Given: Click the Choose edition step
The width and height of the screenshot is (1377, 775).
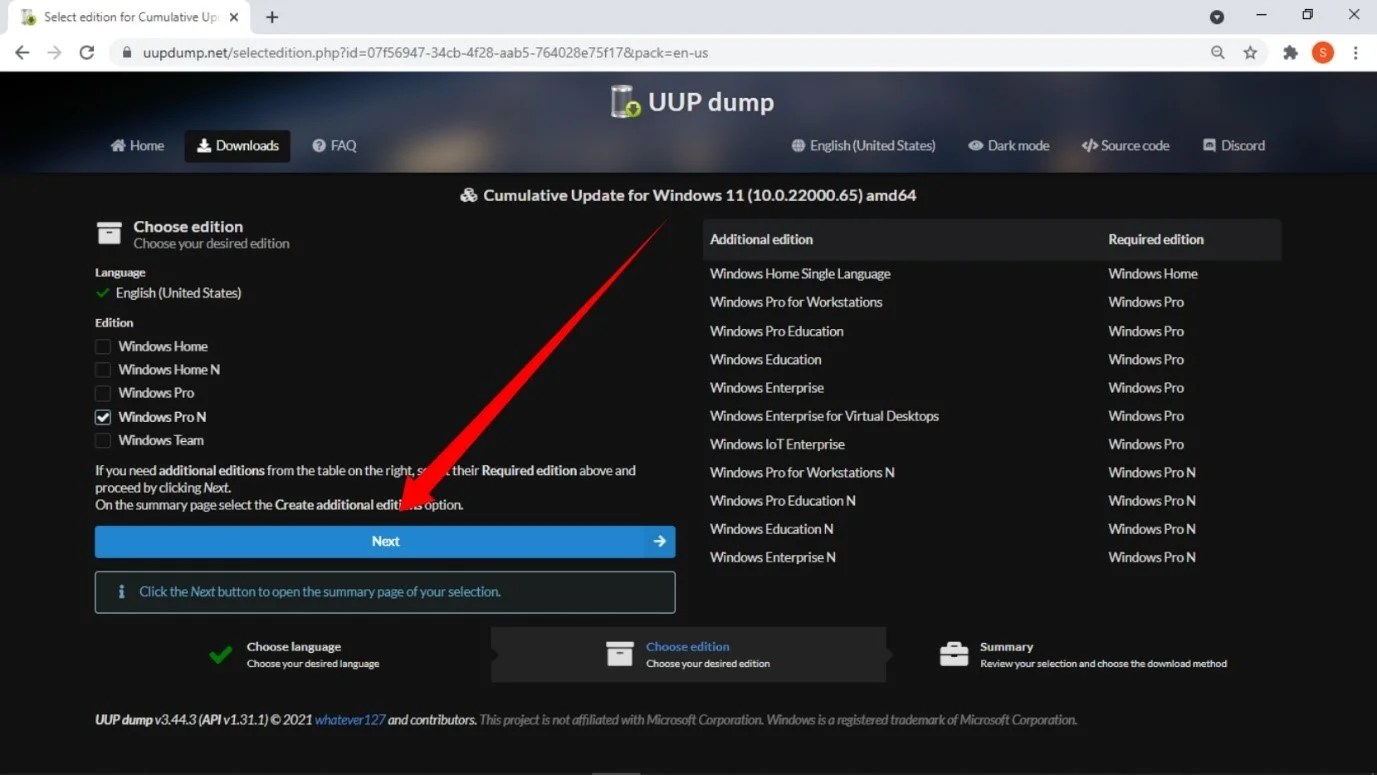Looking at the screenshot, I should click(x=688, y=654).
